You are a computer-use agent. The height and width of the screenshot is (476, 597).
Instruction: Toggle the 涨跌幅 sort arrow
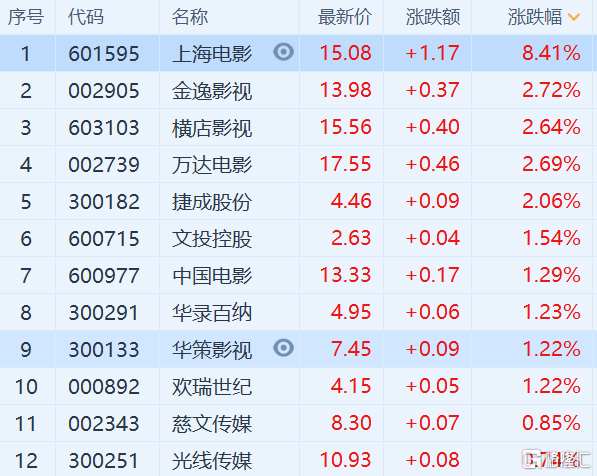(574, 17)
